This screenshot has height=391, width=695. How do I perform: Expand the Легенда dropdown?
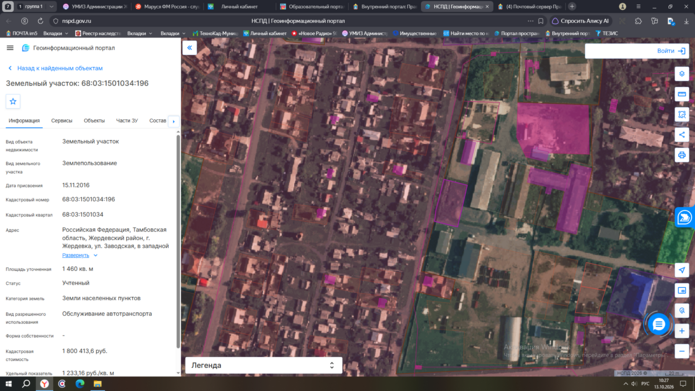pos(264,365)
